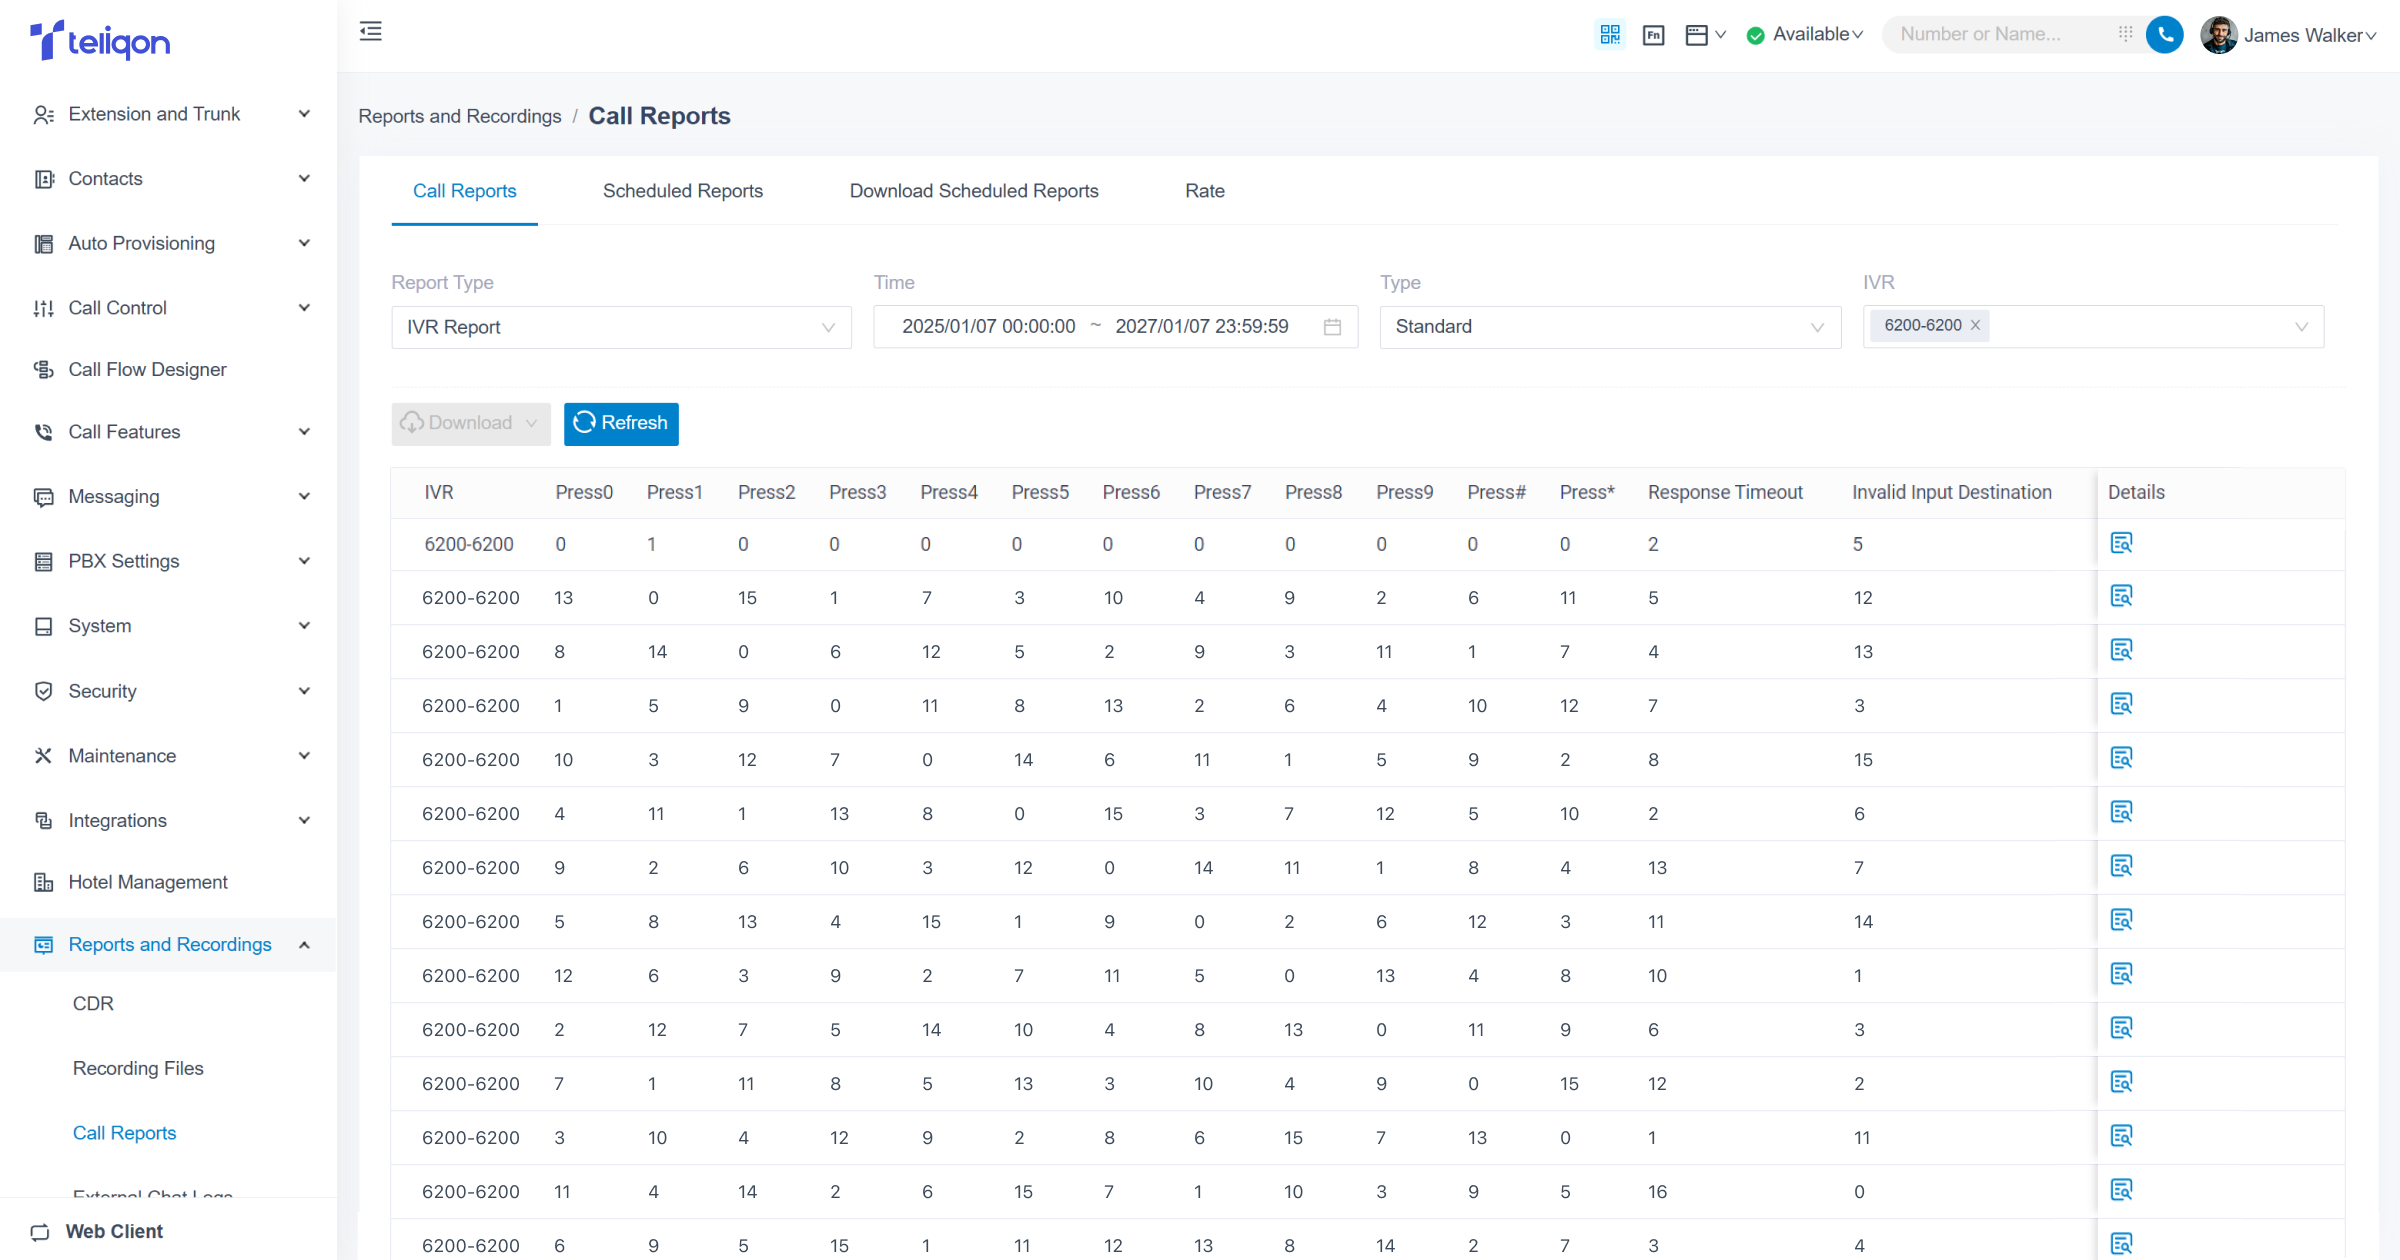The width and height of the screenshot is (2400, 1260).
Task: Click the calendar icon in Time field
Action: pos(1332,327)
